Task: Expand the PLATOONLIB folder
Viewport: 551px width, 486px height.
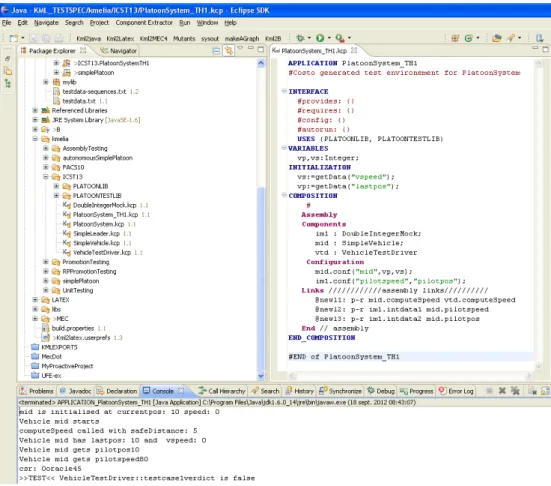Action: click(x=56, y=186)
